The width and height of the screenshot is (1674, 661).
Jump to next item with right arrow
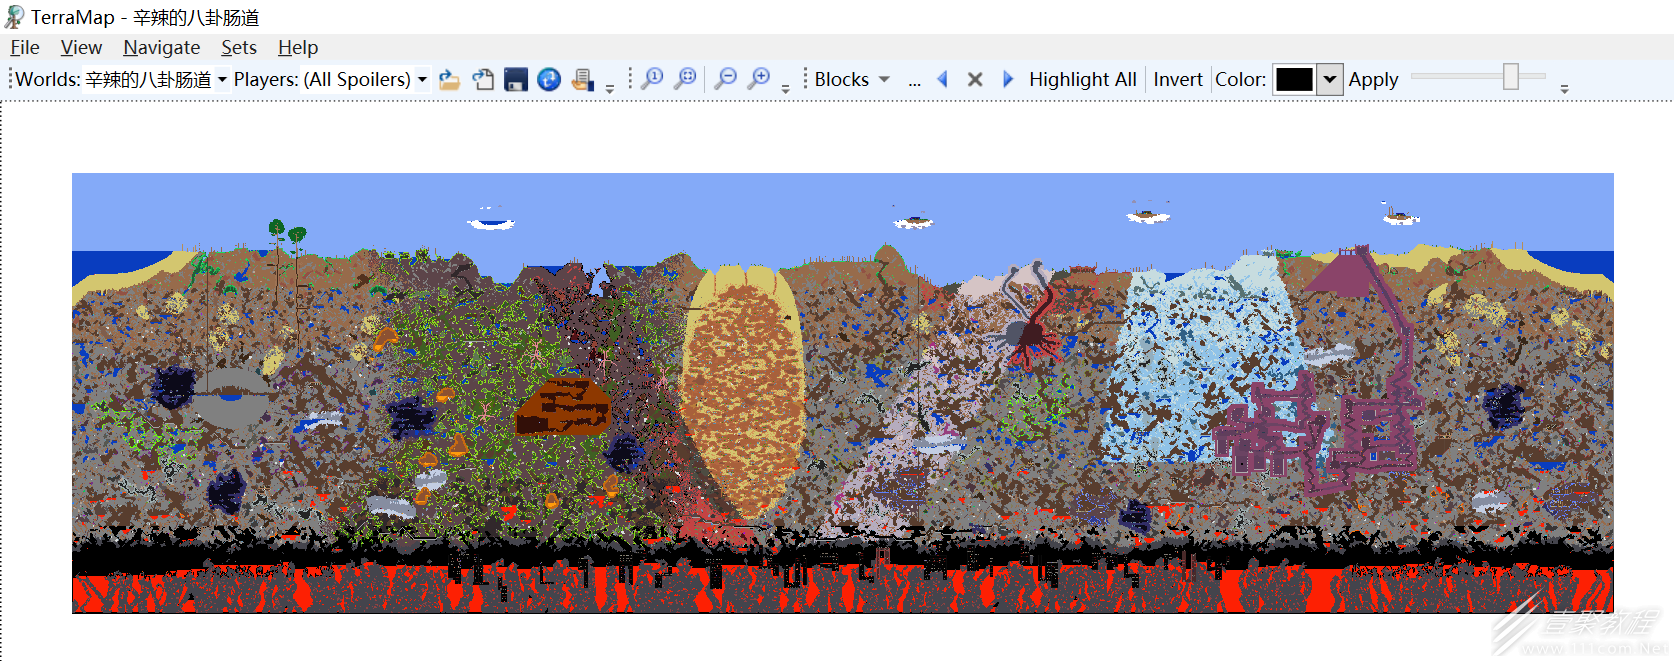coord(1008,79)
